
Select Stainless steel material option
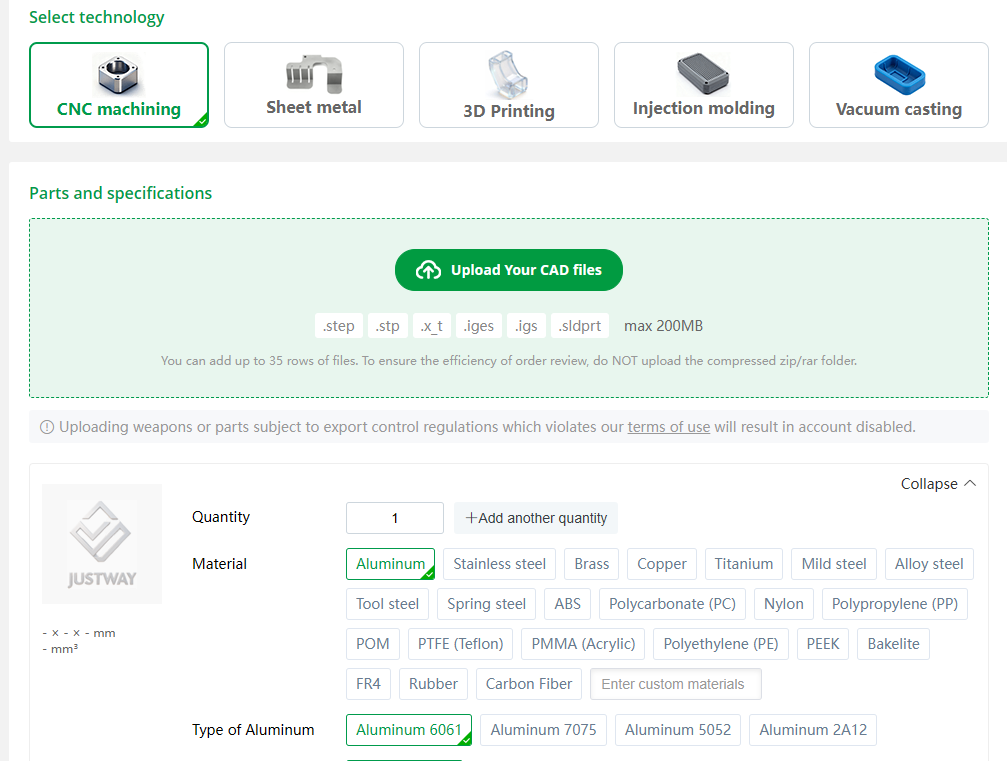click(x=499, y=564)
